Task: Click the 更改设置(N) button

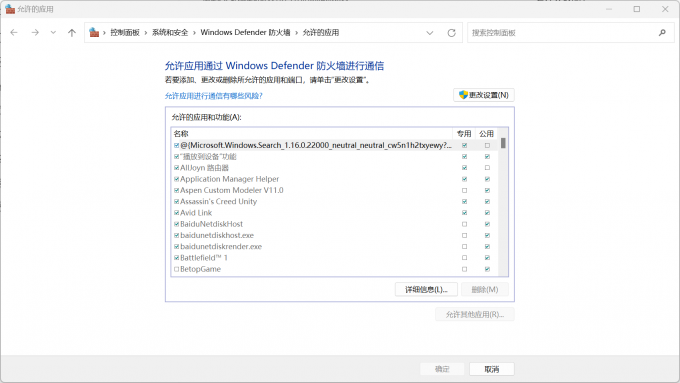Action: [484, 95]
